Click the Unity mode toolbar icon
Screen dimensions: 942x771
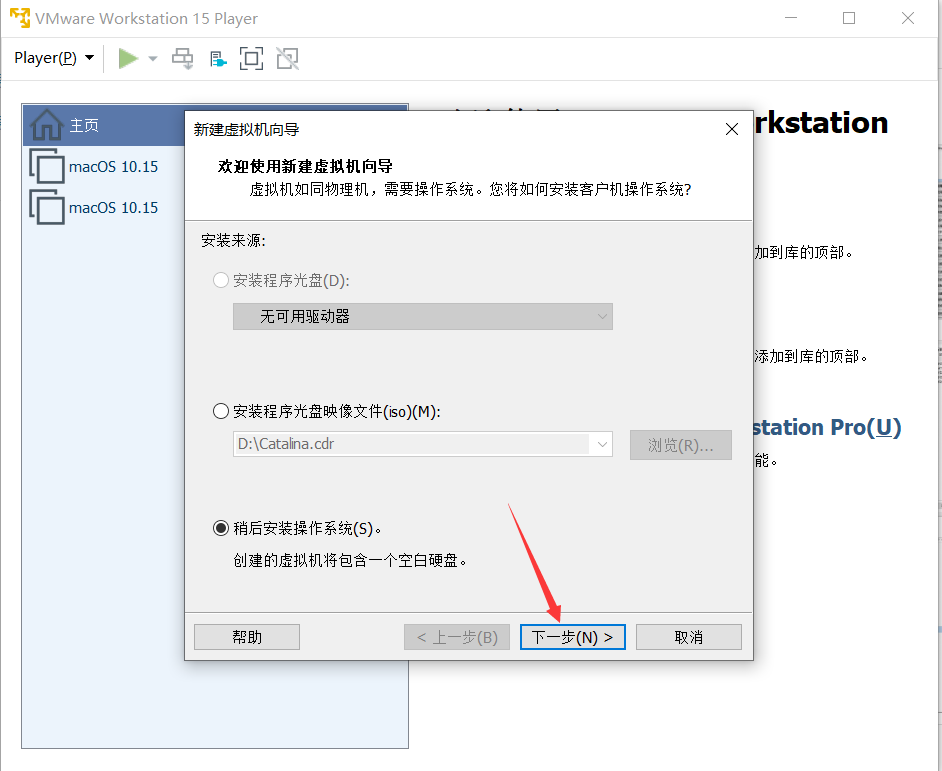[x=287, y=58]
